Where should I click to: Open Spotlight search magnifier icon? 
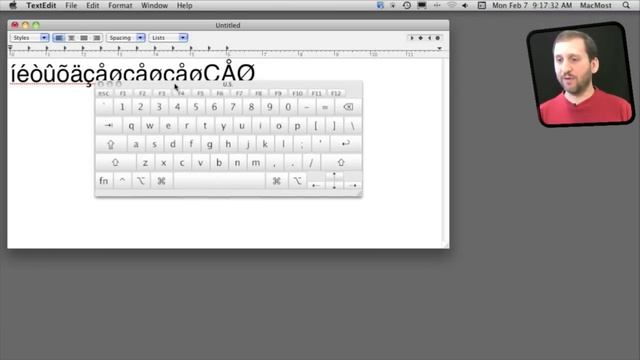pyautogui.click(x=626, y=5)
